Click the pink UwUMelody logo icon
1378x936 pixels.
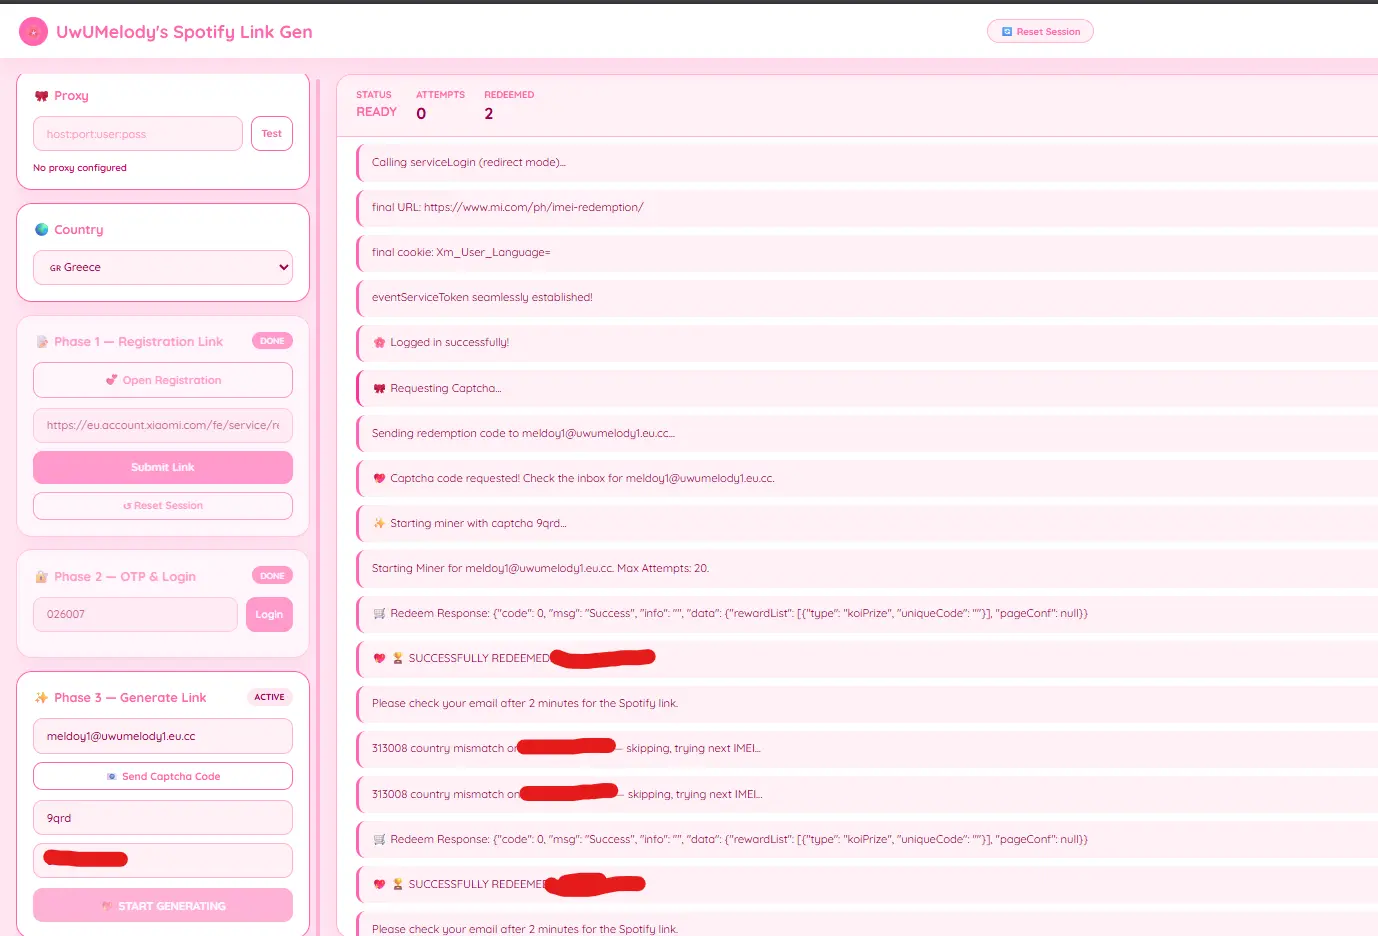click(33, 32)
